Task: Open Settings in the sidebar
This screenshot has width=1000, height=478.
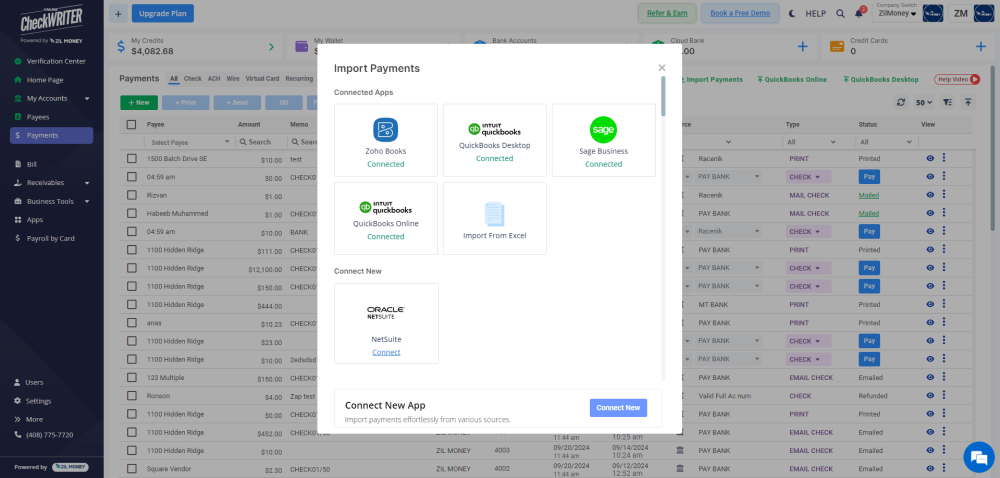Action: coord(38,401)
